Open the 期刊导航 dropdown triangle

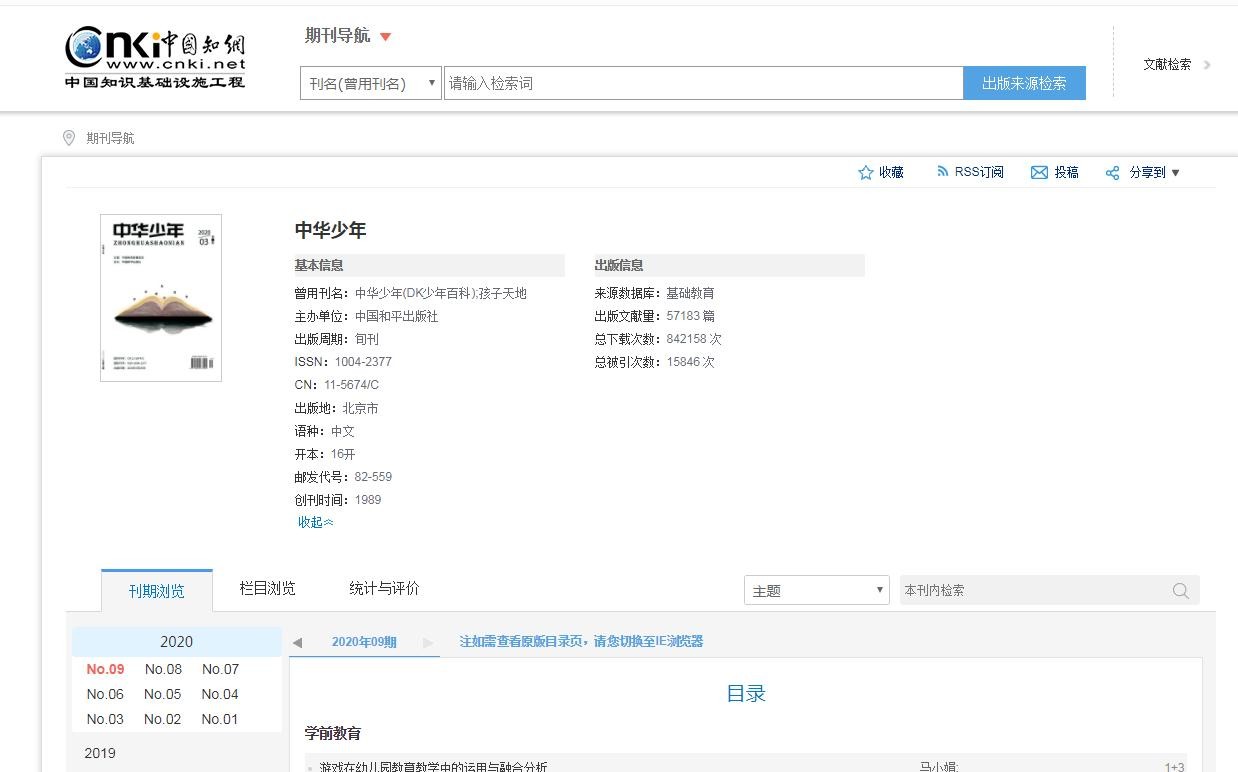click(x=386, y=37)
